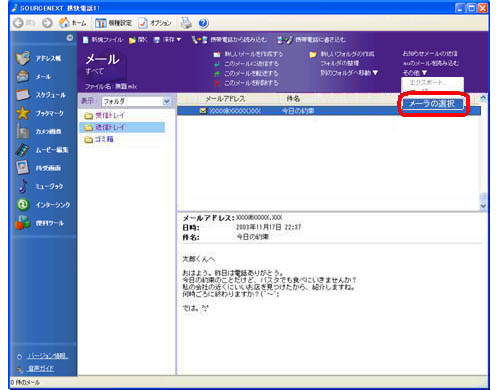Click 携帯電話から読み込む import from phone
The height and width of the screenshot is (390, 500).
click(x=229, y=40)
